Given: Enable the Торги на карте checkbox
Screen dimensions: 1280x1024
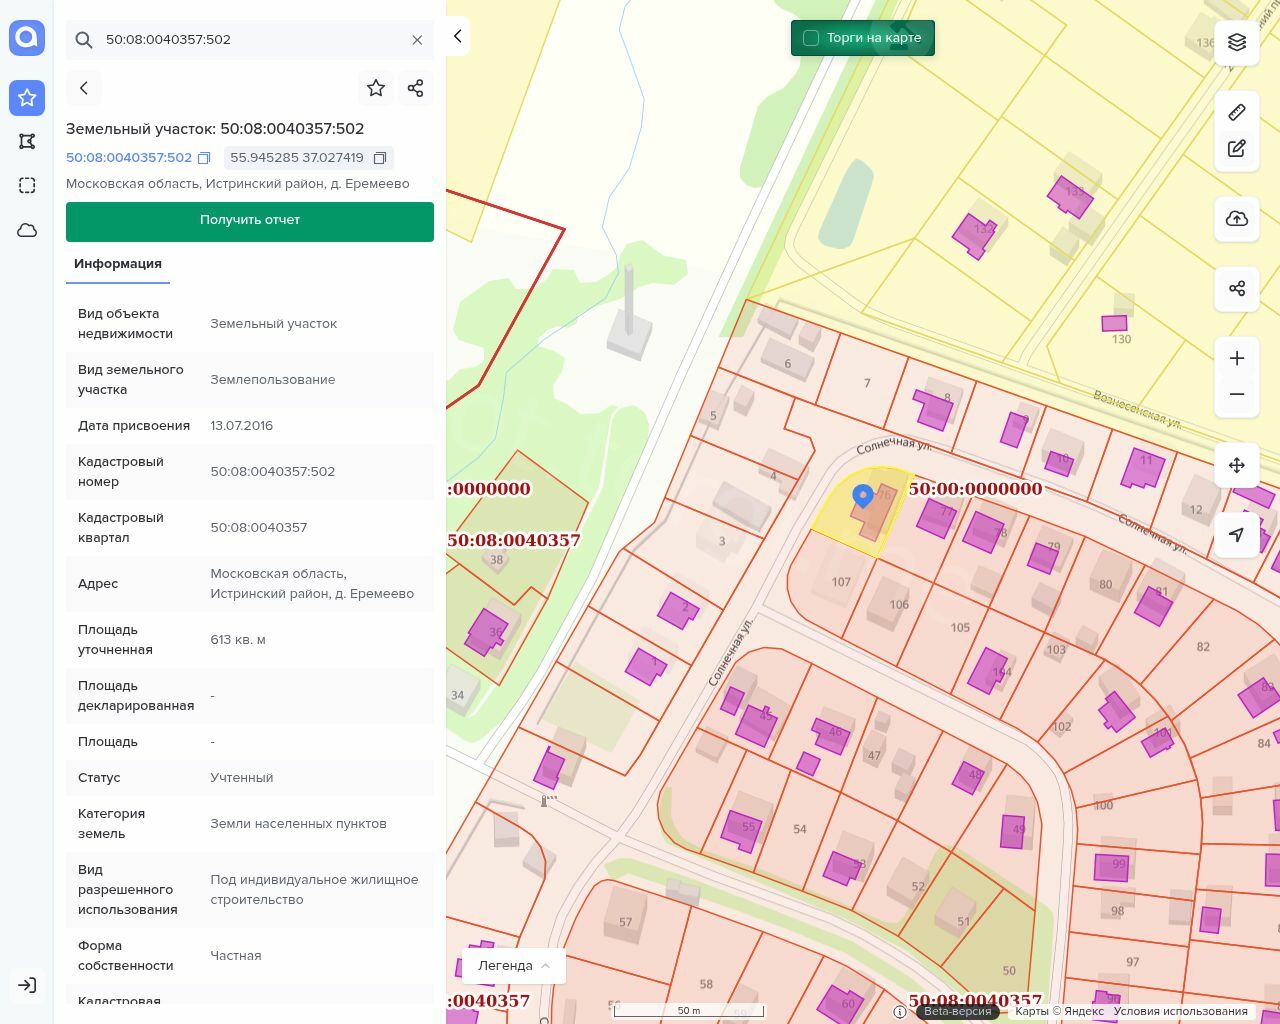Looking at the screenshot, I should [x=811, y=38].
